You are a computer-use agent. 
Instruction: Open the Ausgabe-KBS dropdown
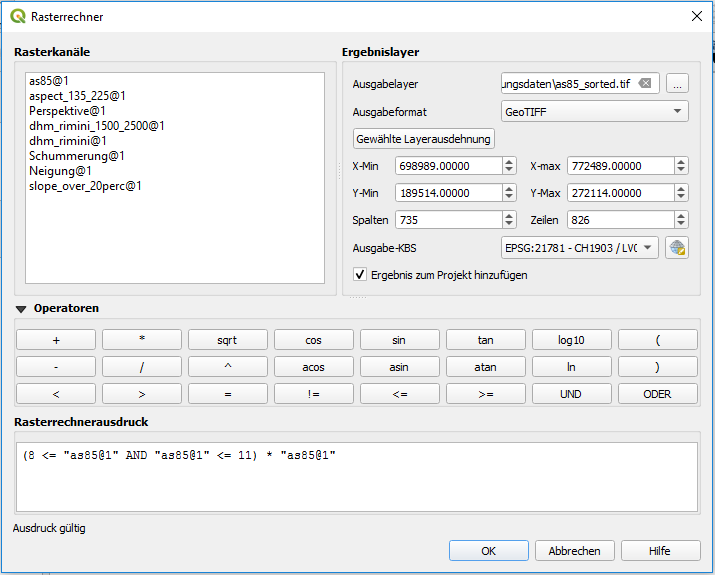579,248
